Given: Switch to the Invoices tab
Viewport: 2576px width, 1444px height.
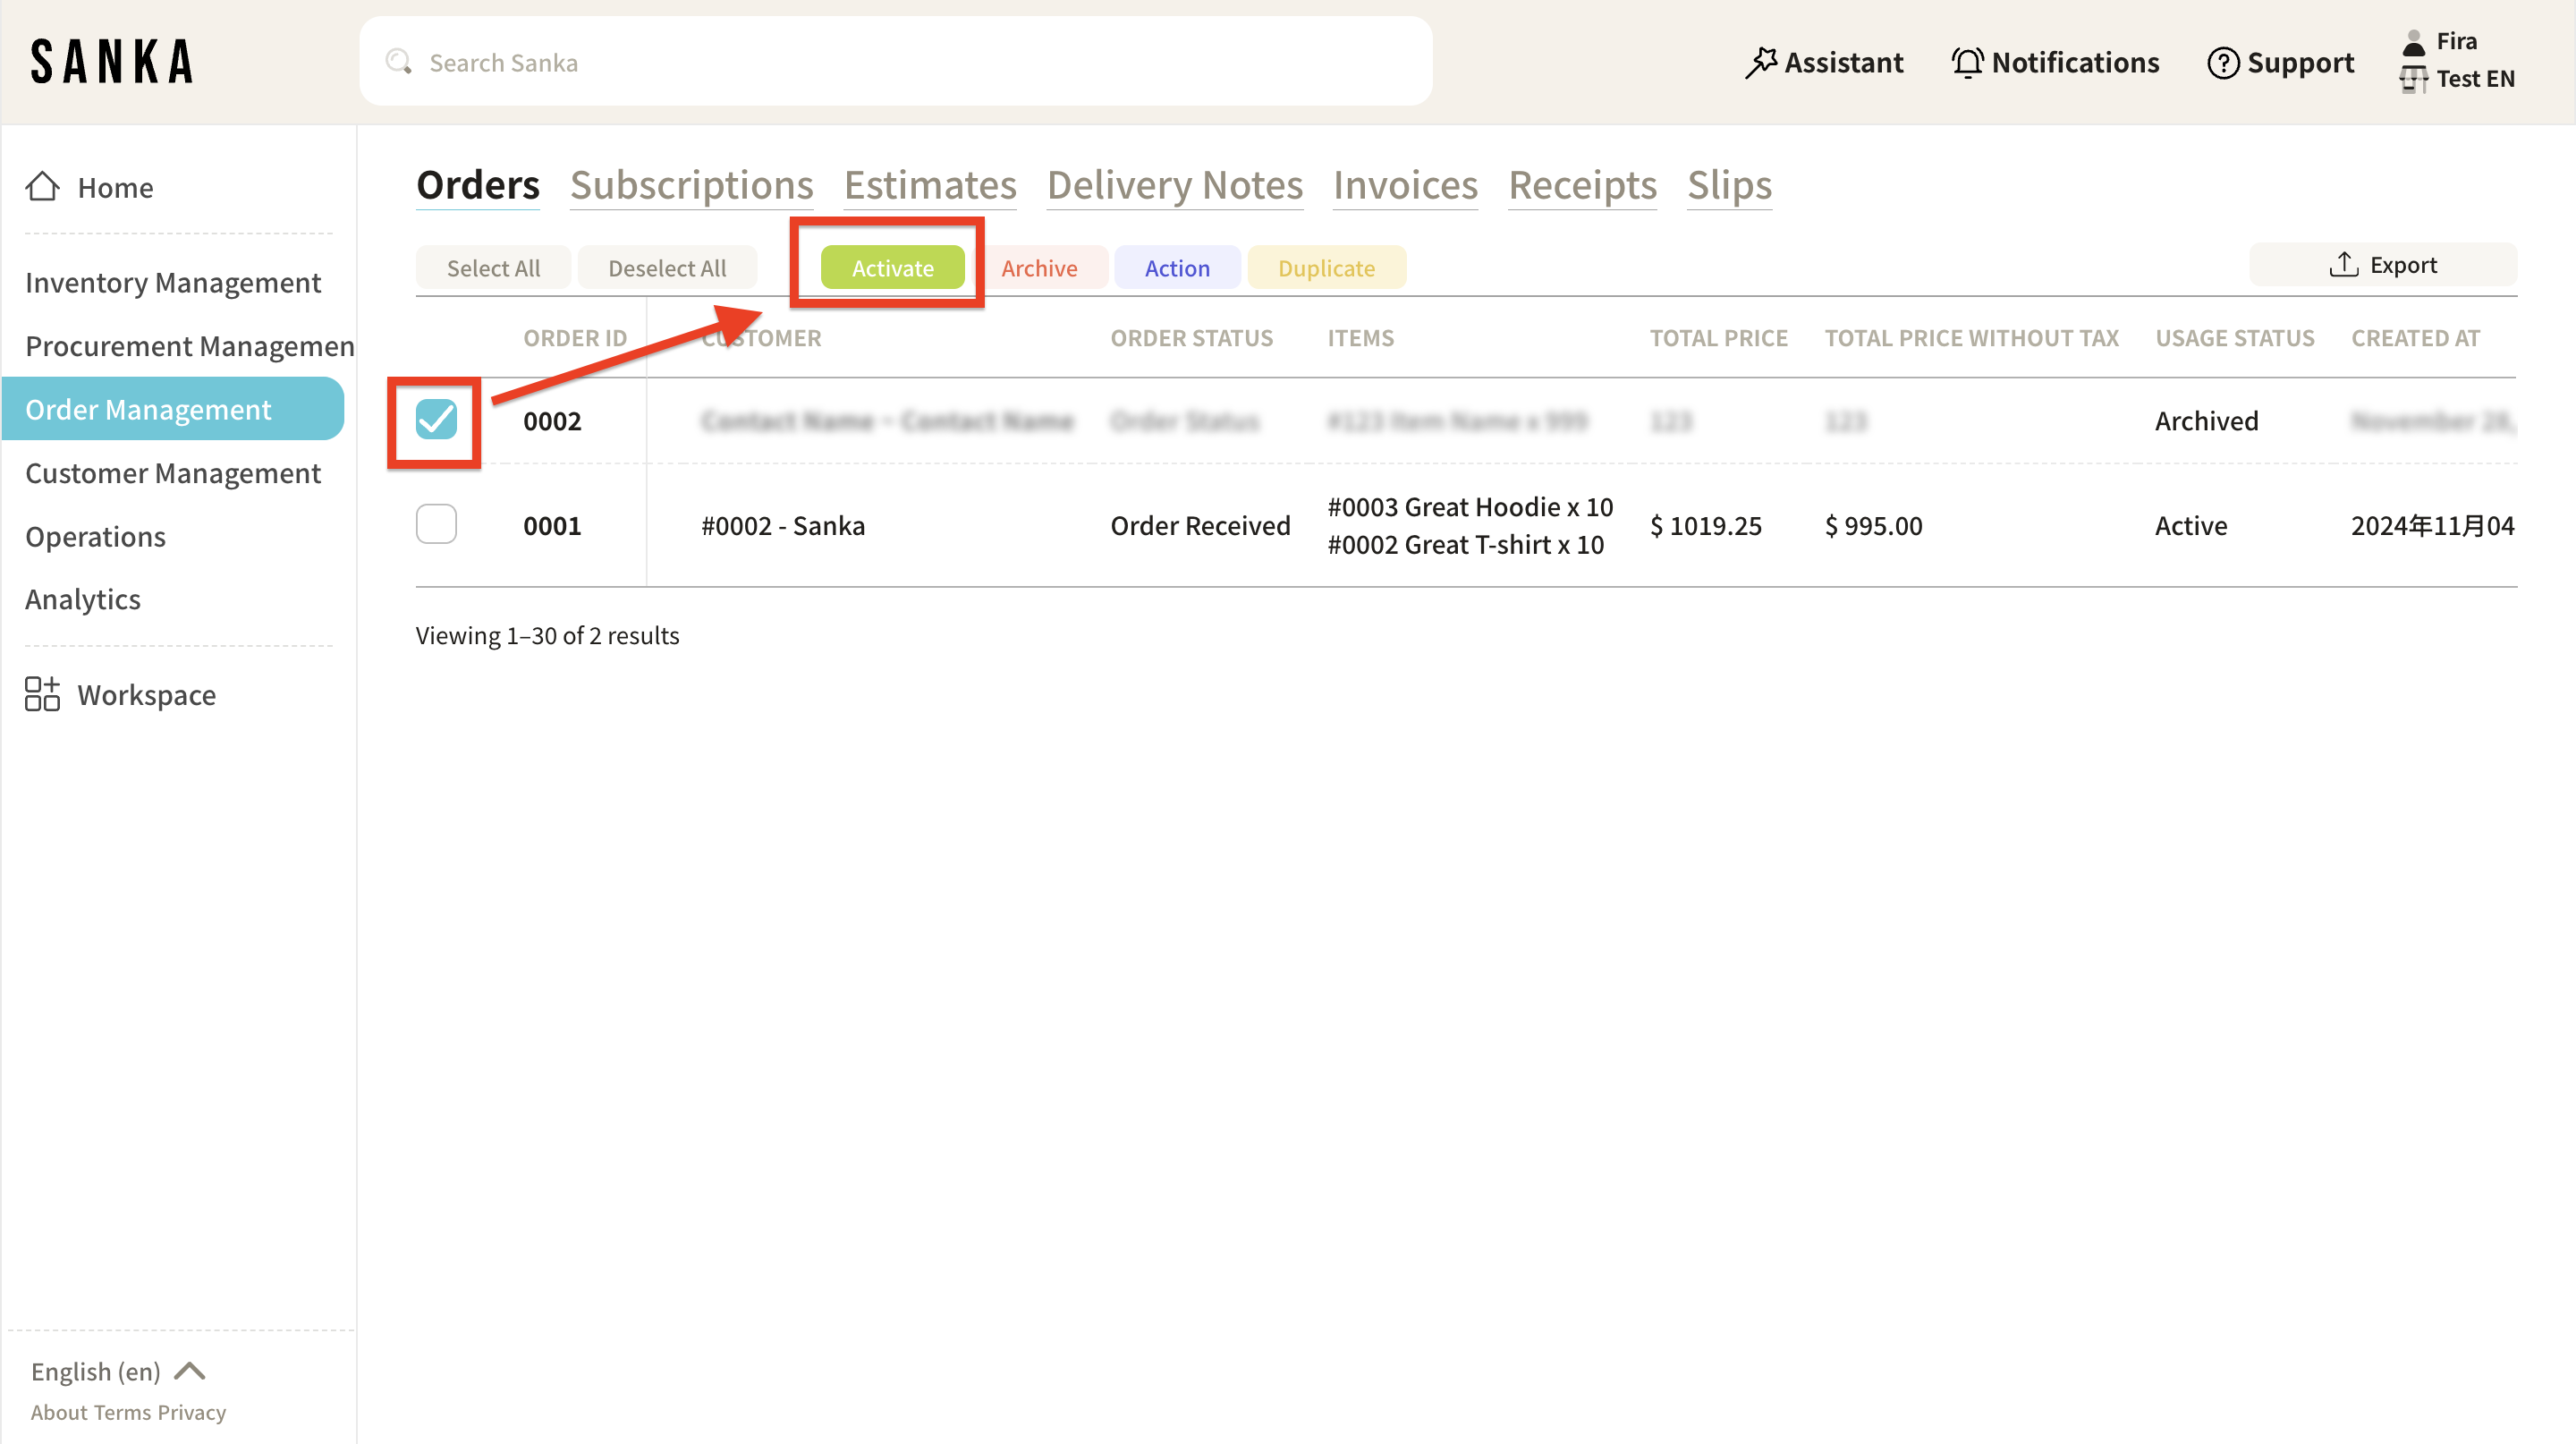Looking at the screenshot, I should [x=1405, y=185].
